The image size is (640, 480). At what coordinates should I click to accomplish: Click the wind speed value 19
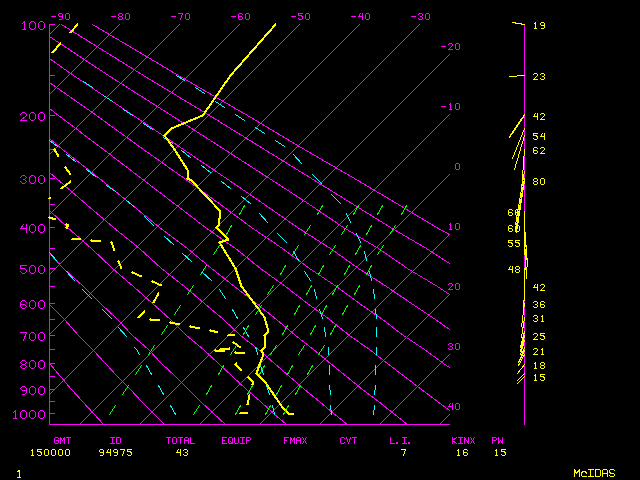538,25
